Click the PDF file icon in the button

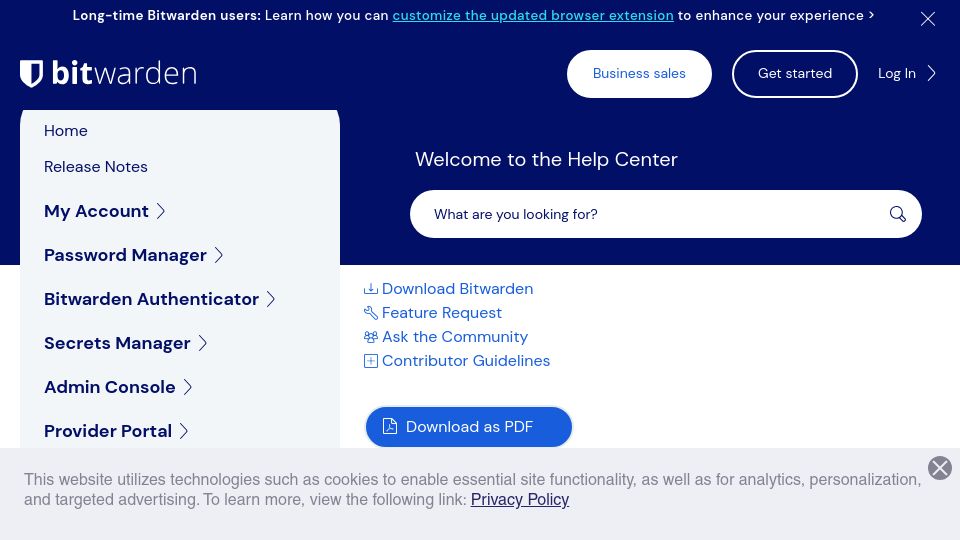[x=389, y=426]
